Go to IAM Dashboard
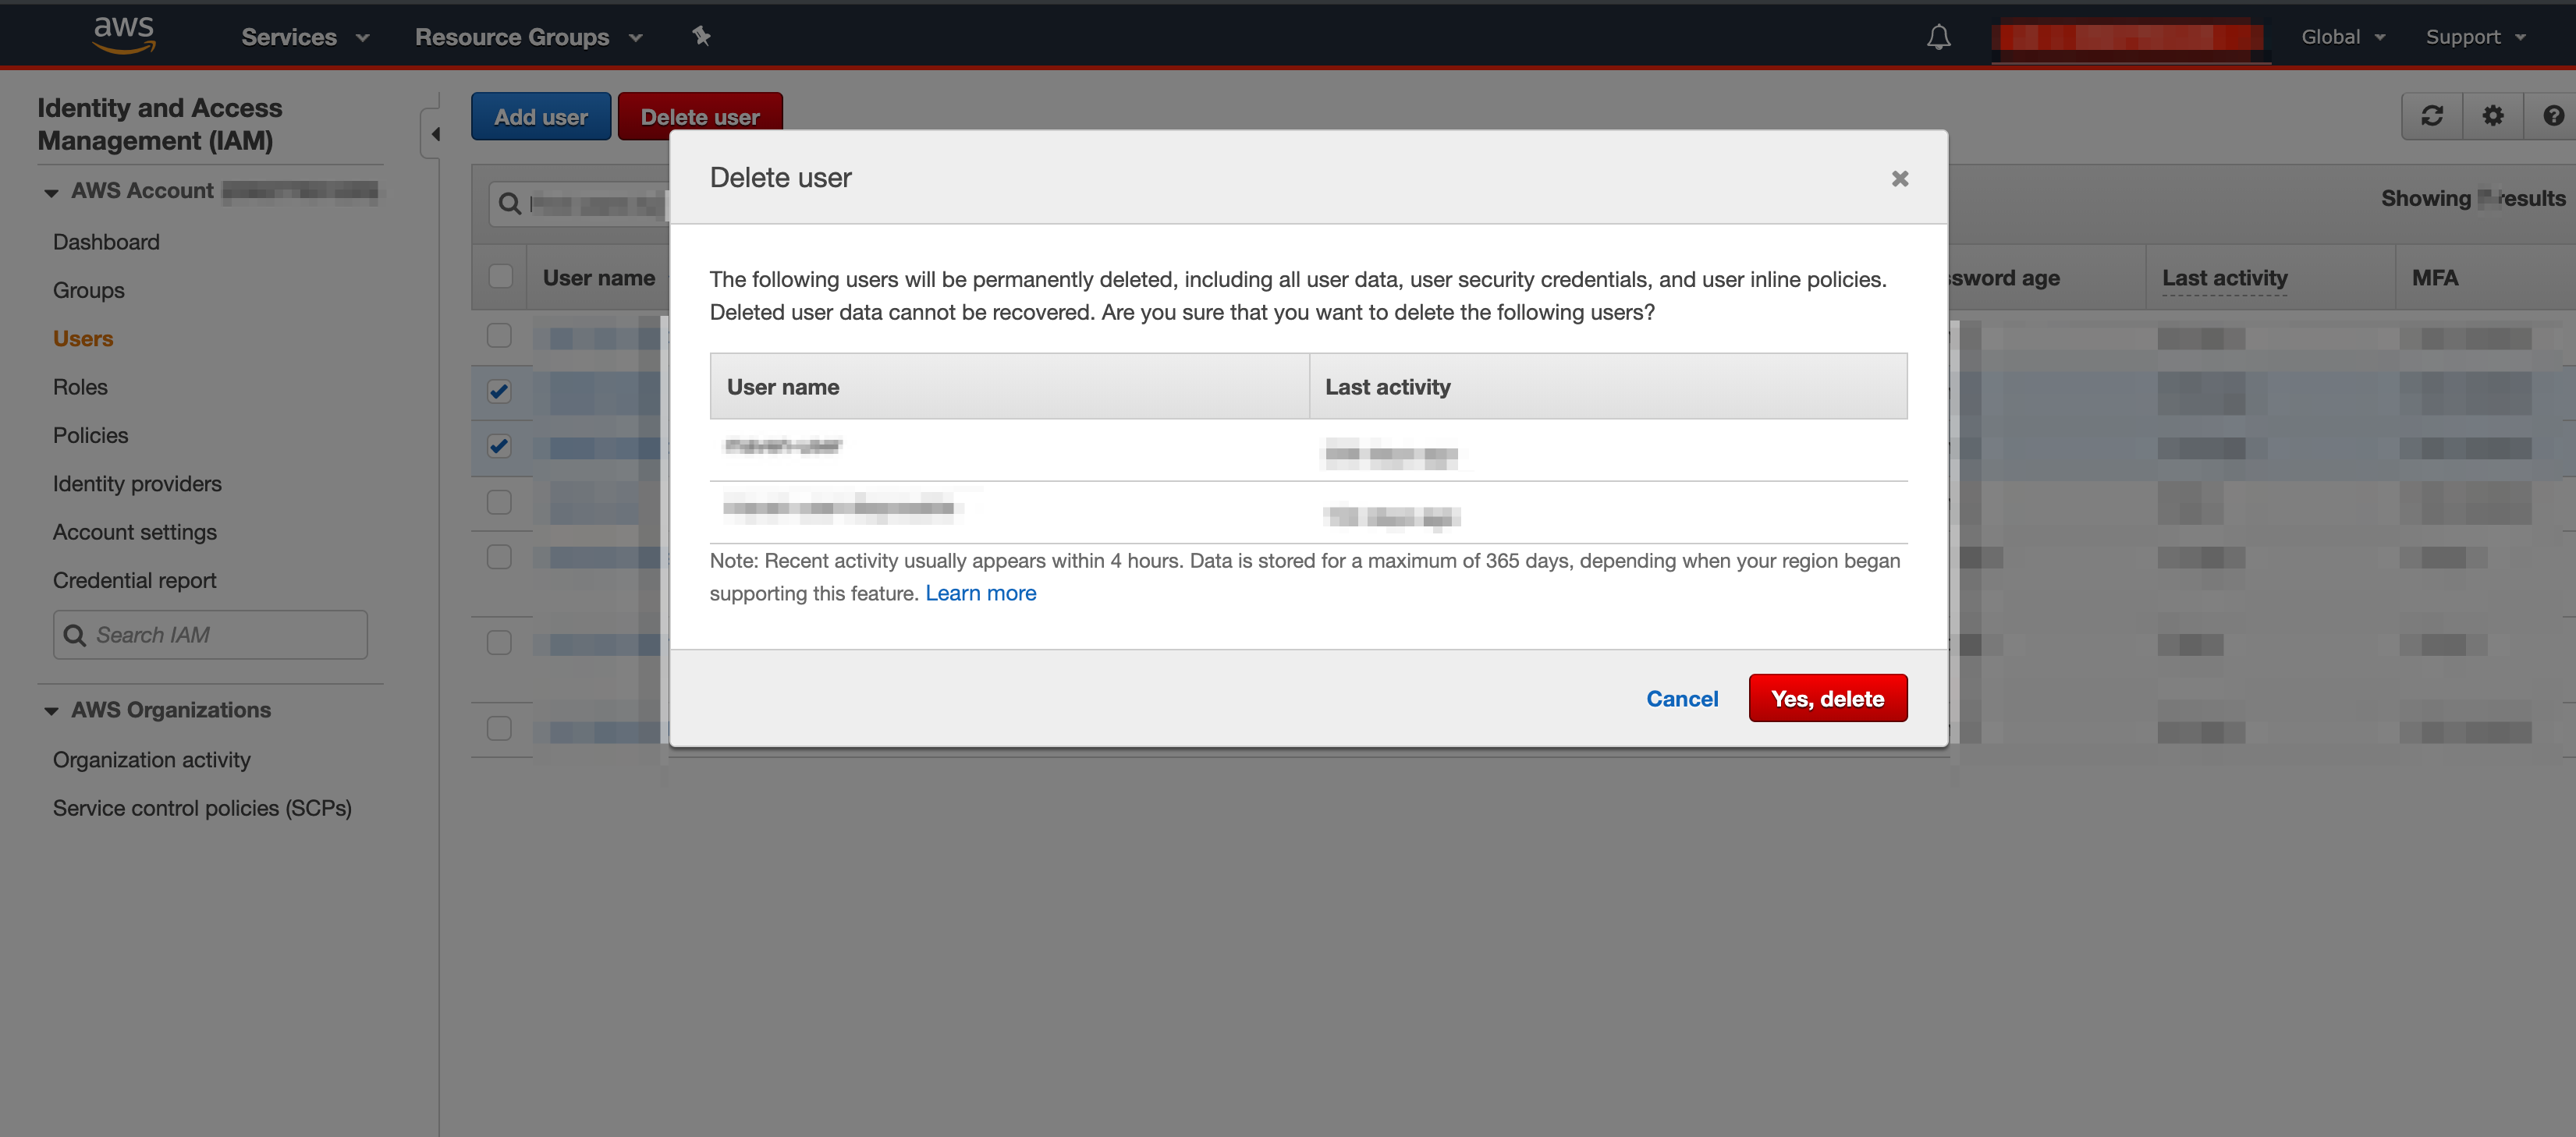Viewport: 2576px width, 1137px height. click(x=106, y=242)
